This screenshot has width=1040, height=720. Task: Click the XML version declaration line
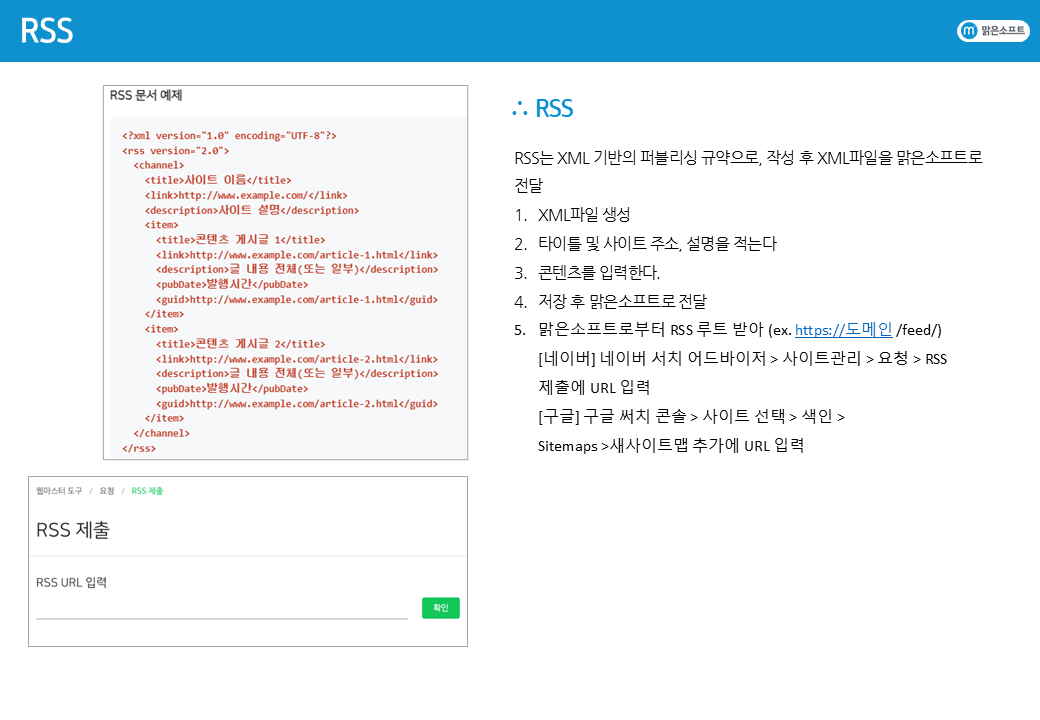click(229, 135)
